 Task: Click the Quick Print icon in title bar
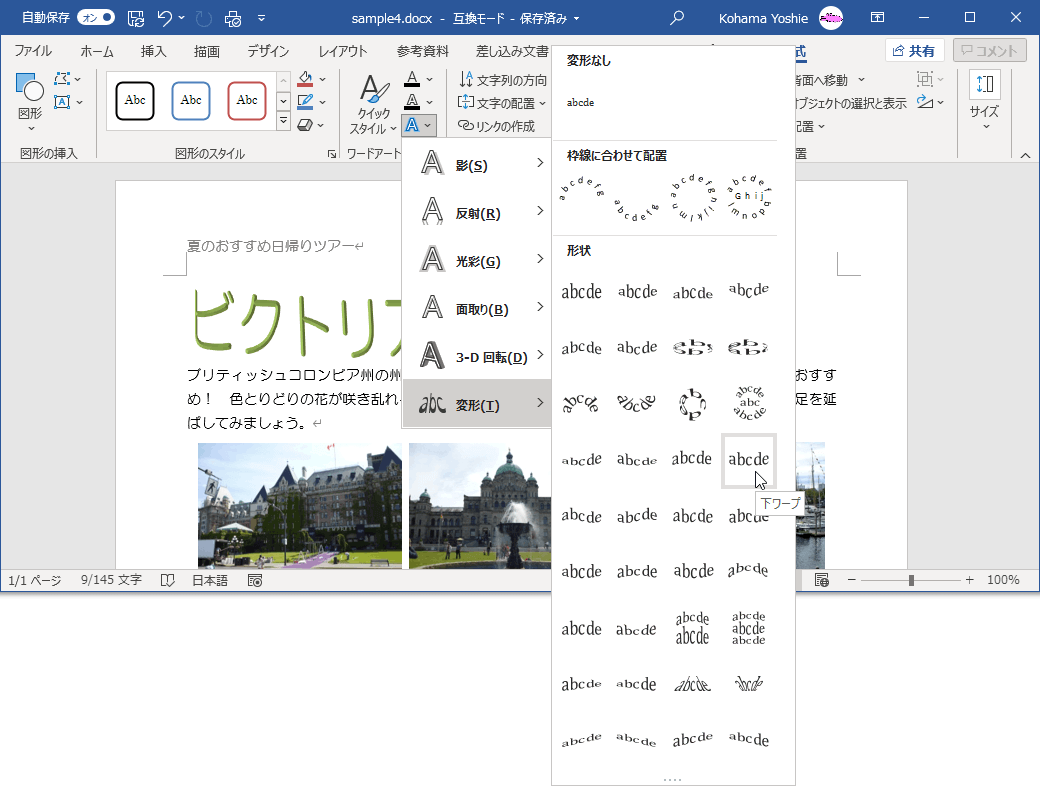click(x=233, y=19)
